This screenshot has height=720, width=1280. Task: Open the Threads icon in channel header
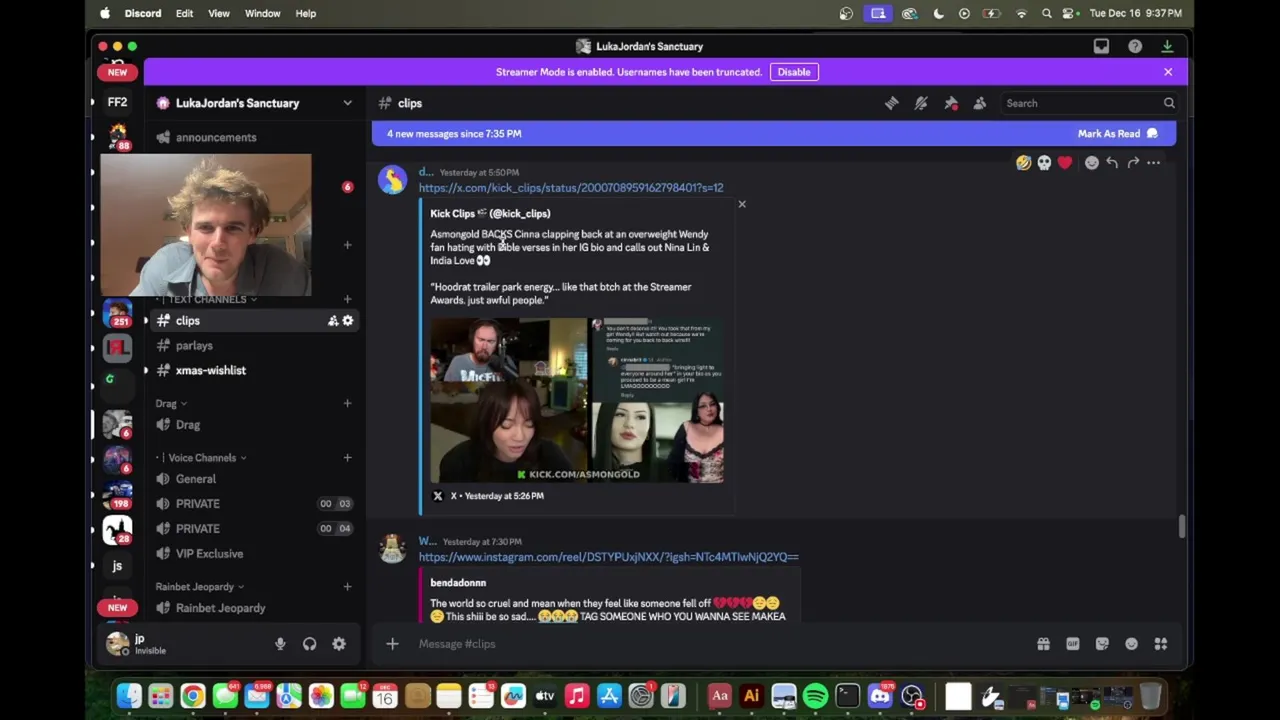click(891, 103)
